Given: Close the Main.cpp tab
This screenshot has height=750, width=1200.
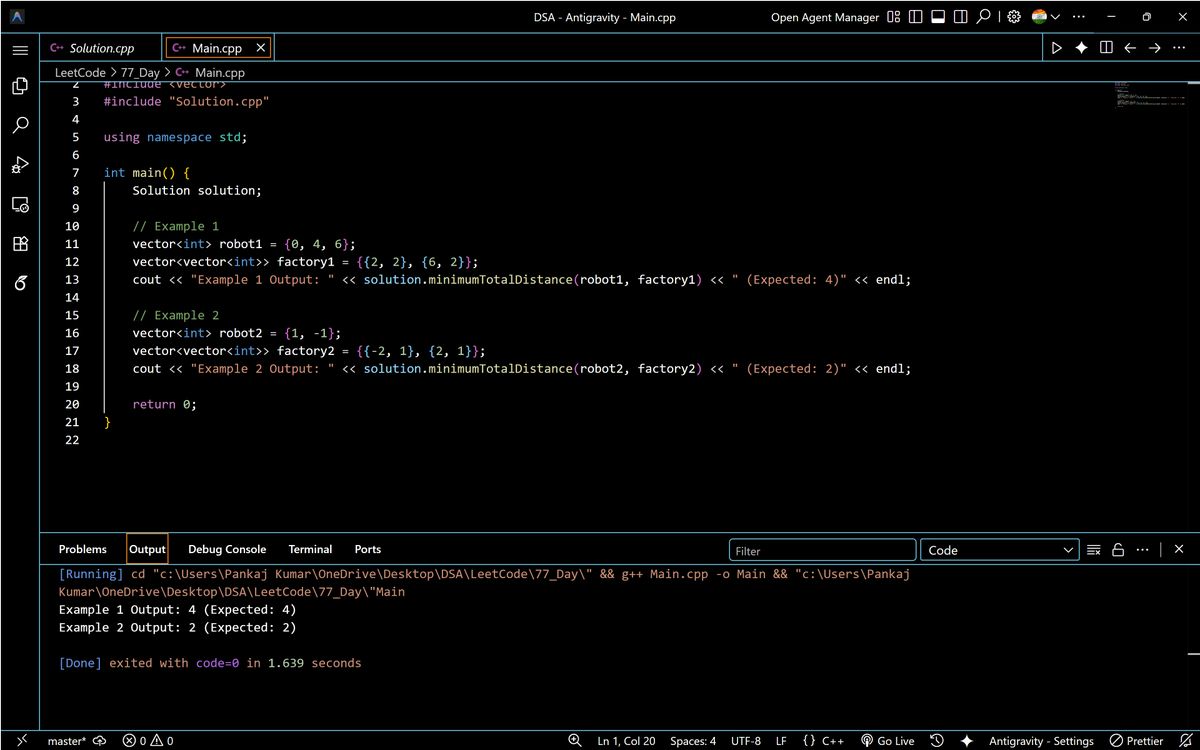Looking at the screenshot, I should (x=261, y=48).
